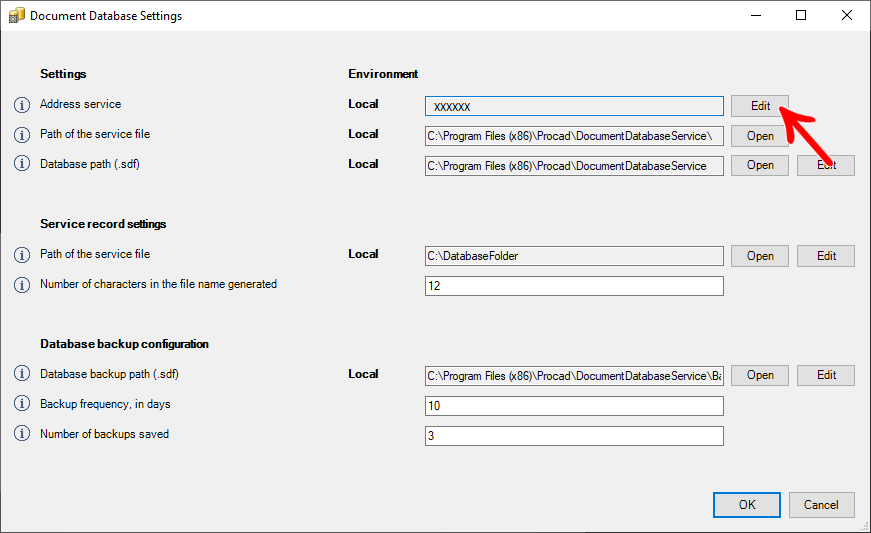The image size is (871, 533).
Task: Edit the C:\DatabaseFolder path
Action: point(826,255)
